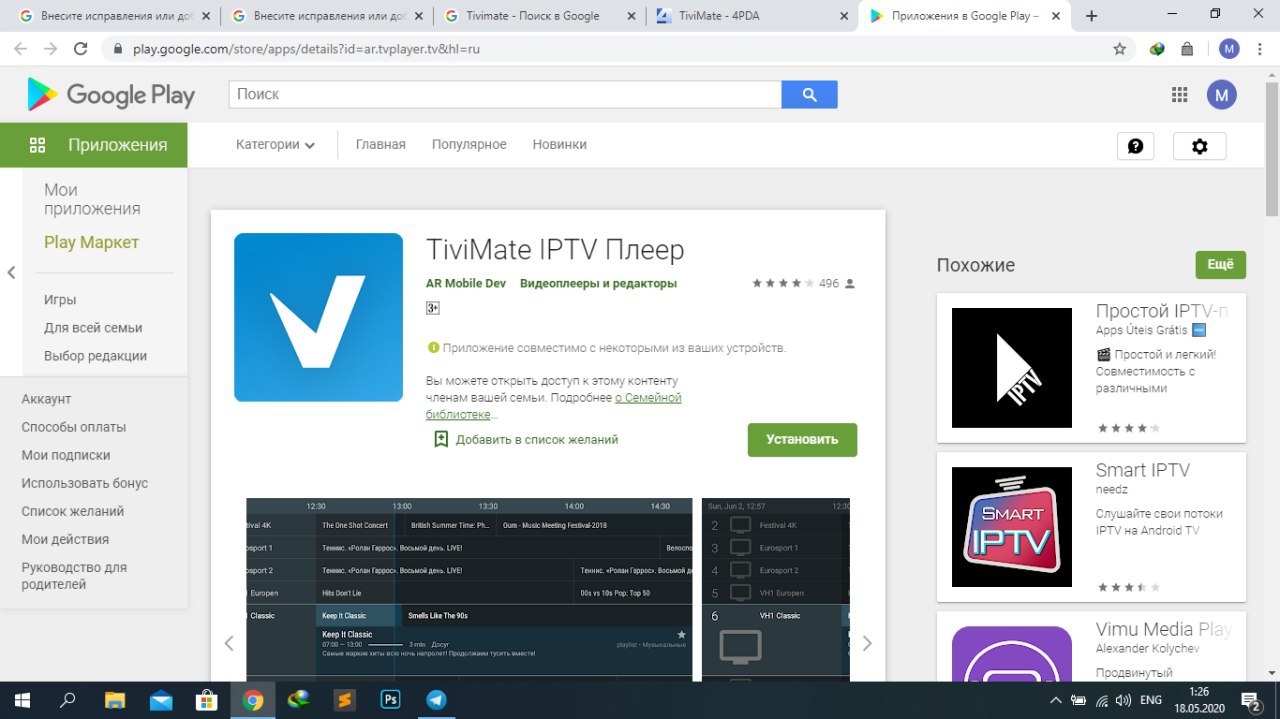Image resolution: width=1280 pixels, height=719 pixels.
Task: Open File Explorer from taskbar
Action: click(115, 700)
